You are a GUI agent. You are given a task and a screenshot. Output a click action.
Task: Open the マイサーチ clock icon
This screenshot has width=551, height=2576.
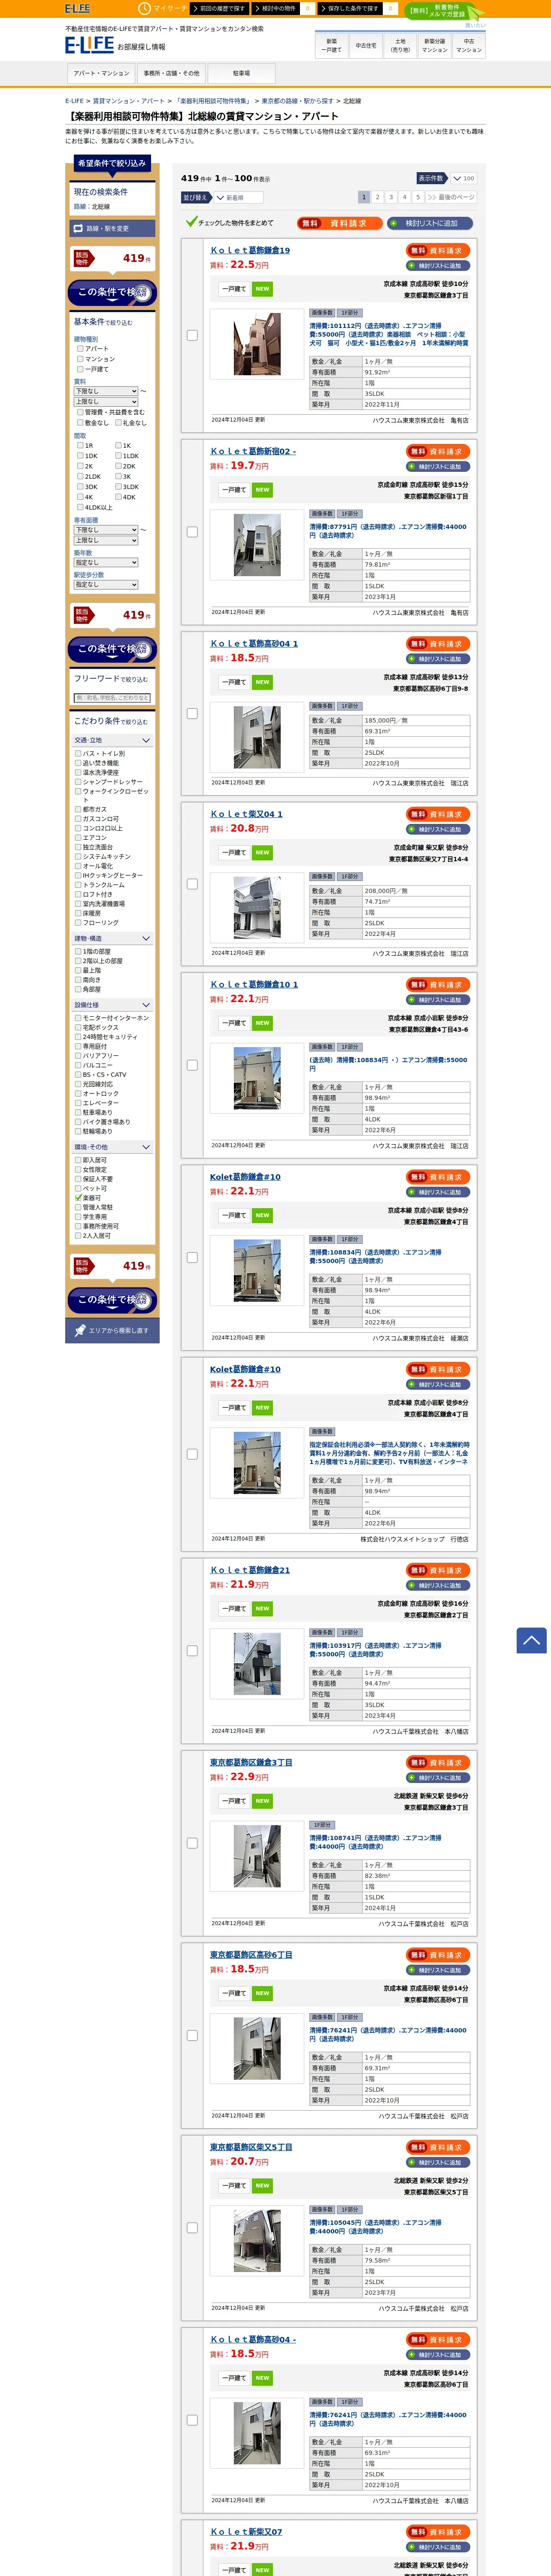144,8
